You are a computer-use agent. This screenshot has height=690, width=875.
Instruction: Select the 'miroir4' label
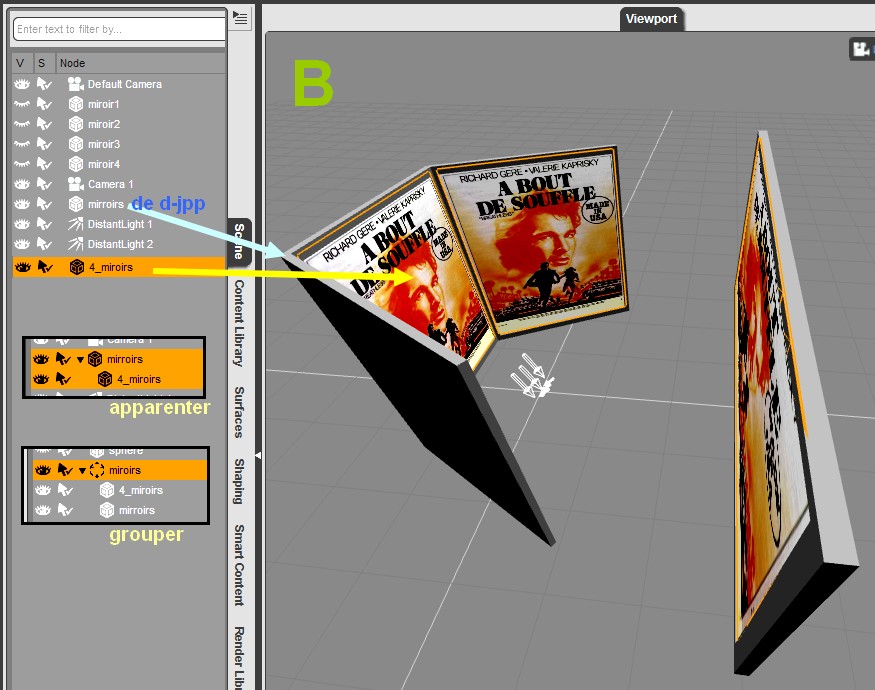click(x=104, y=165)
